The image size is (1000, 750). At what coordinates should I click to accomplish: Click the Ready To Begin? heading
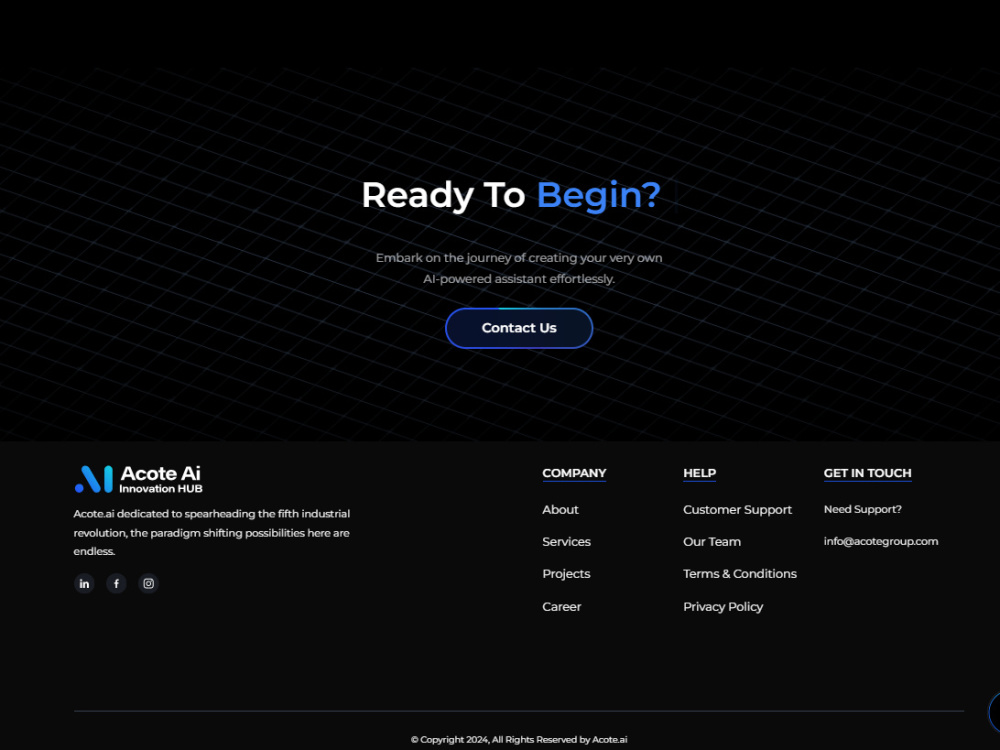[511, 195]
